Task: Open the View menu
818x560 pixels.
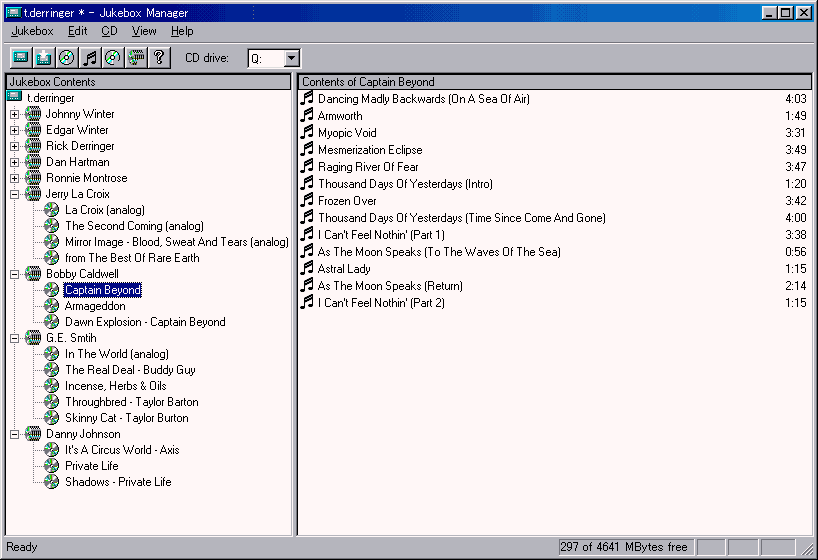Action: (x=144, y=31)
